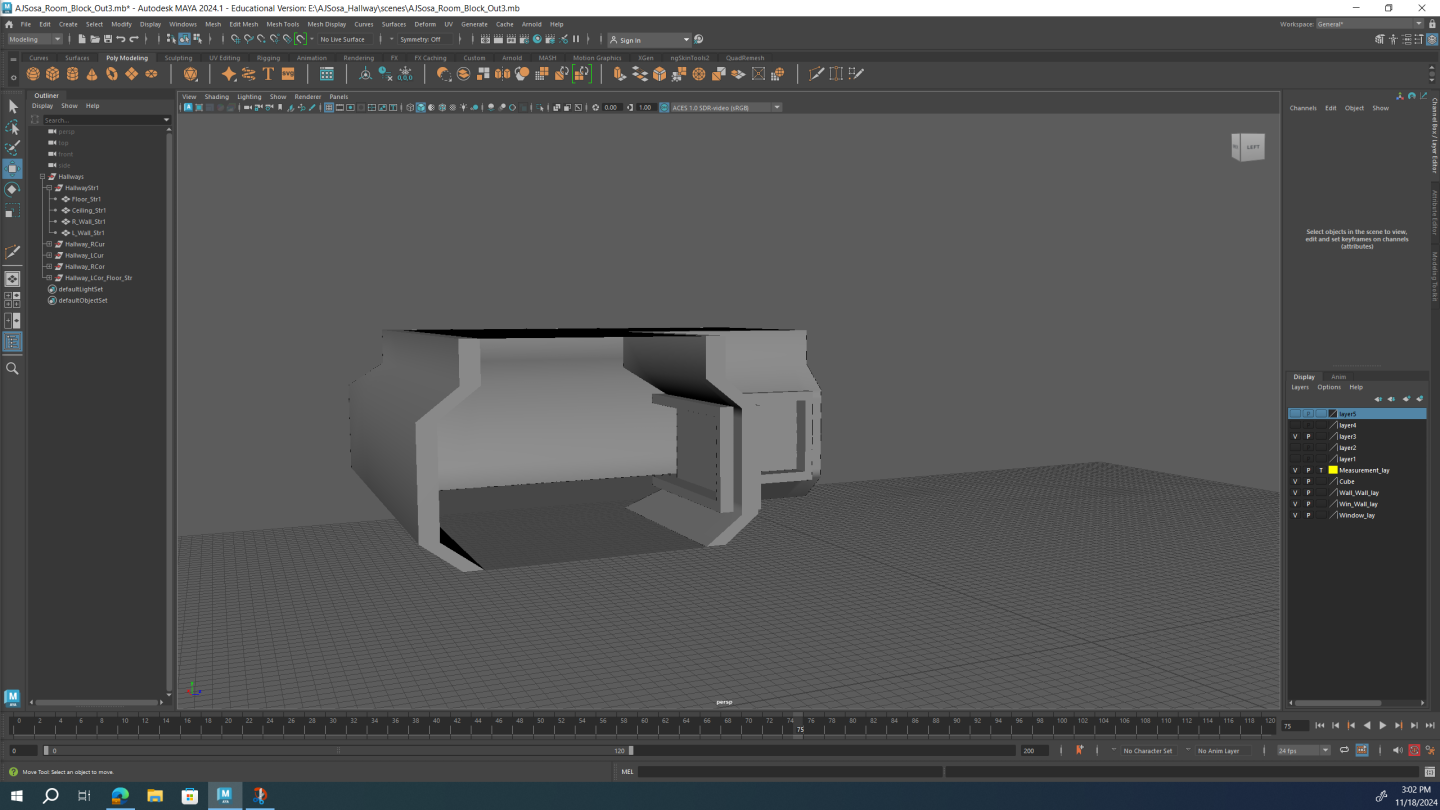Click the Save scene icon
The image size is (1440, 810).
(x=108, y=39)
